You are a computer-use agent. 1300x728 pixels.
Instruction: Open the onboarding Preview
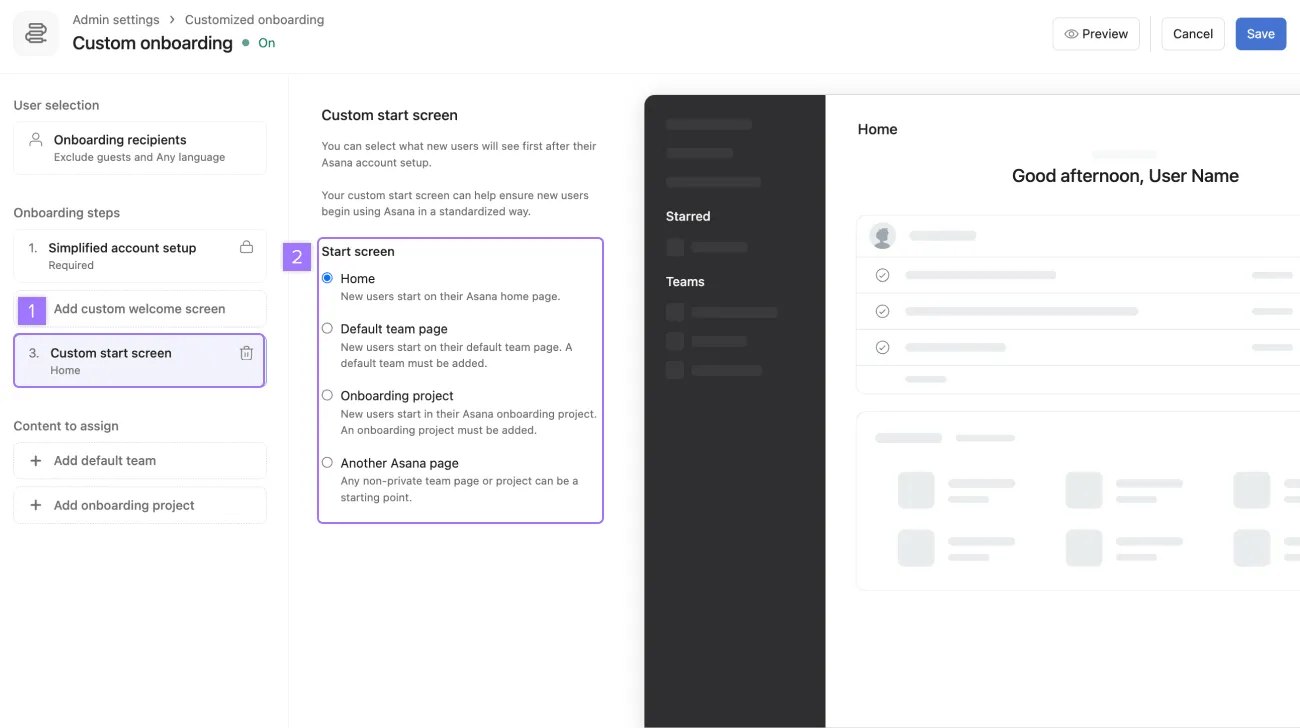1096,33
